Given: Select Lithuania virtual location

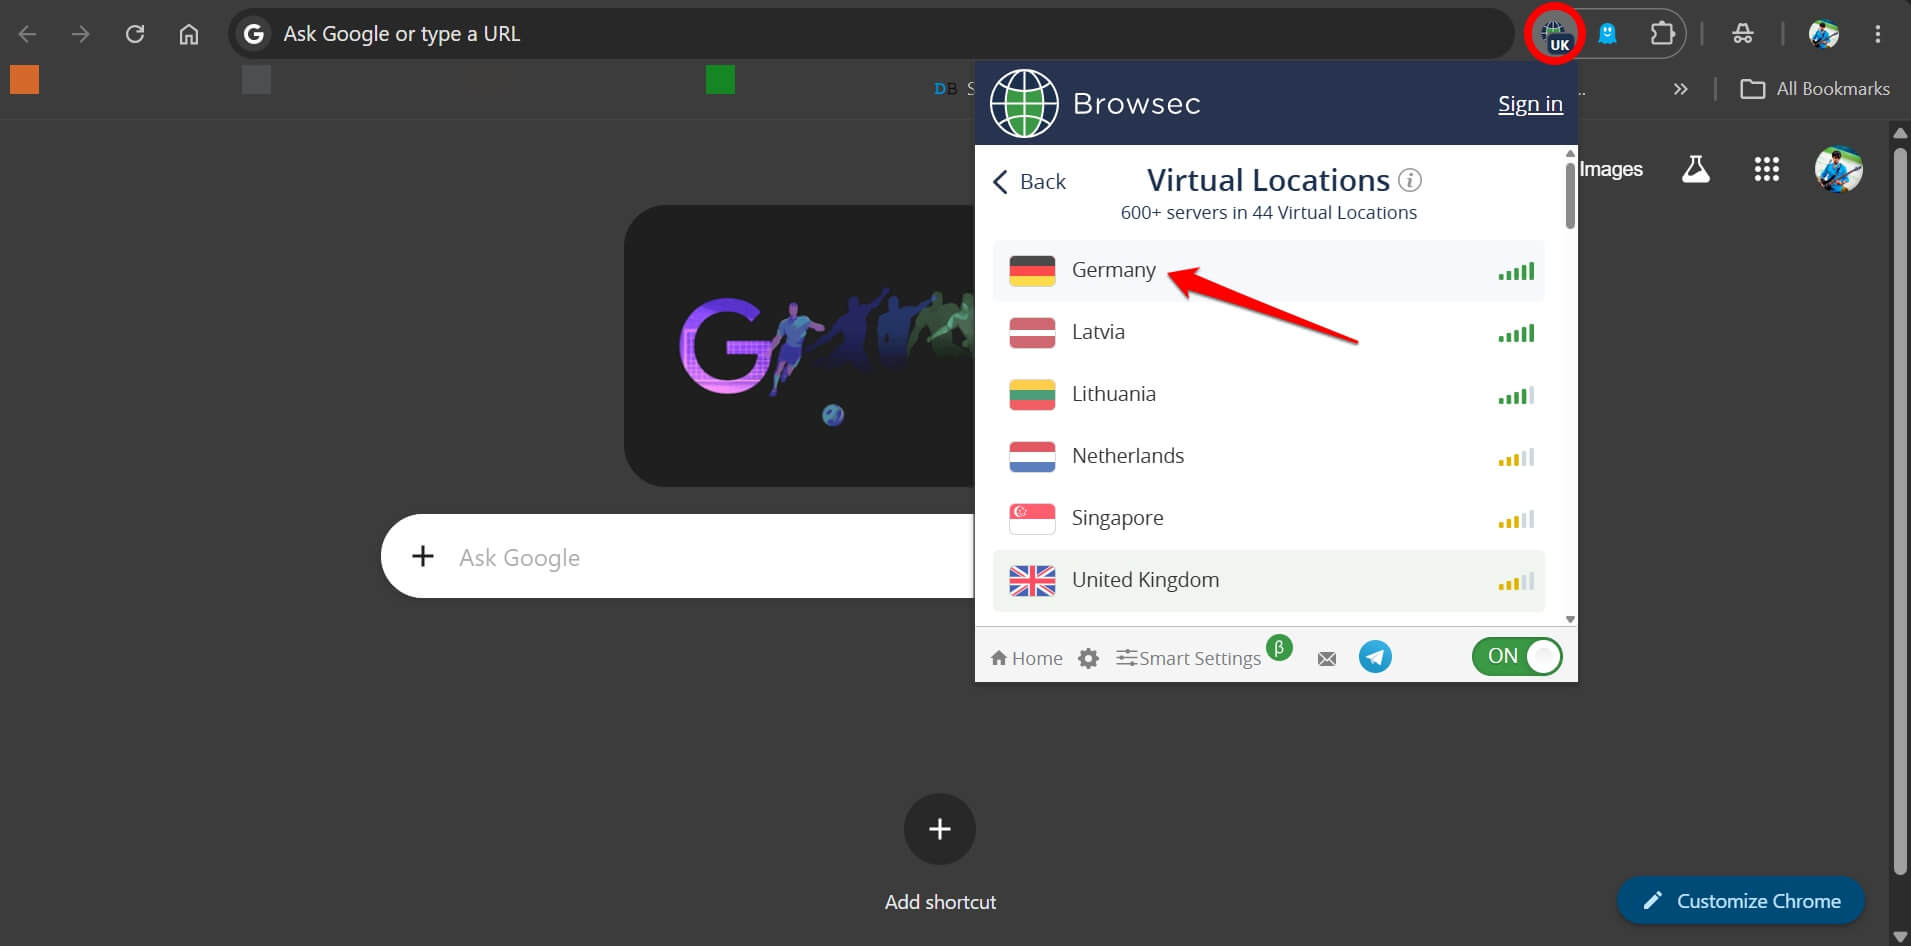Looking at the screenshot, I should tap(1268, 394).
